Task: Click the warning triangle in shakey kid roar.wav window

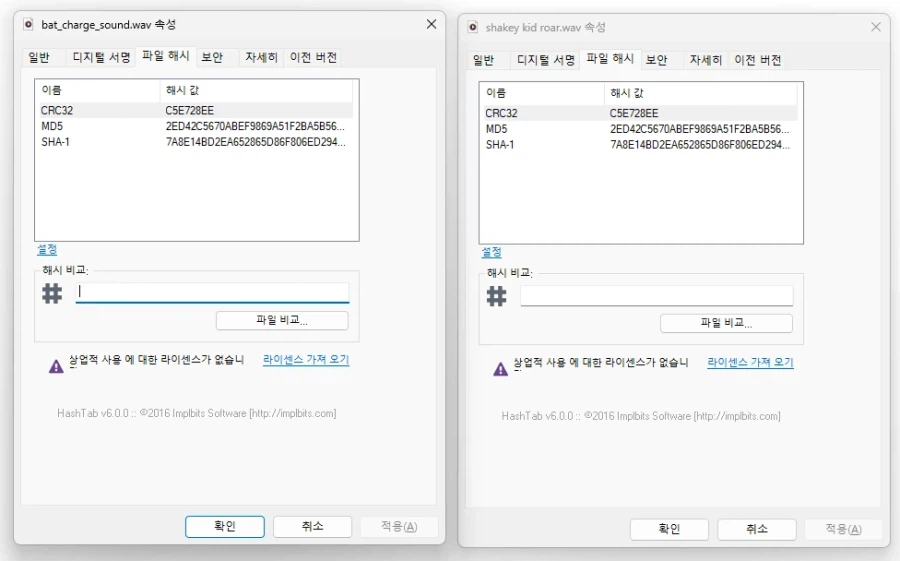Action: point(501,369)
